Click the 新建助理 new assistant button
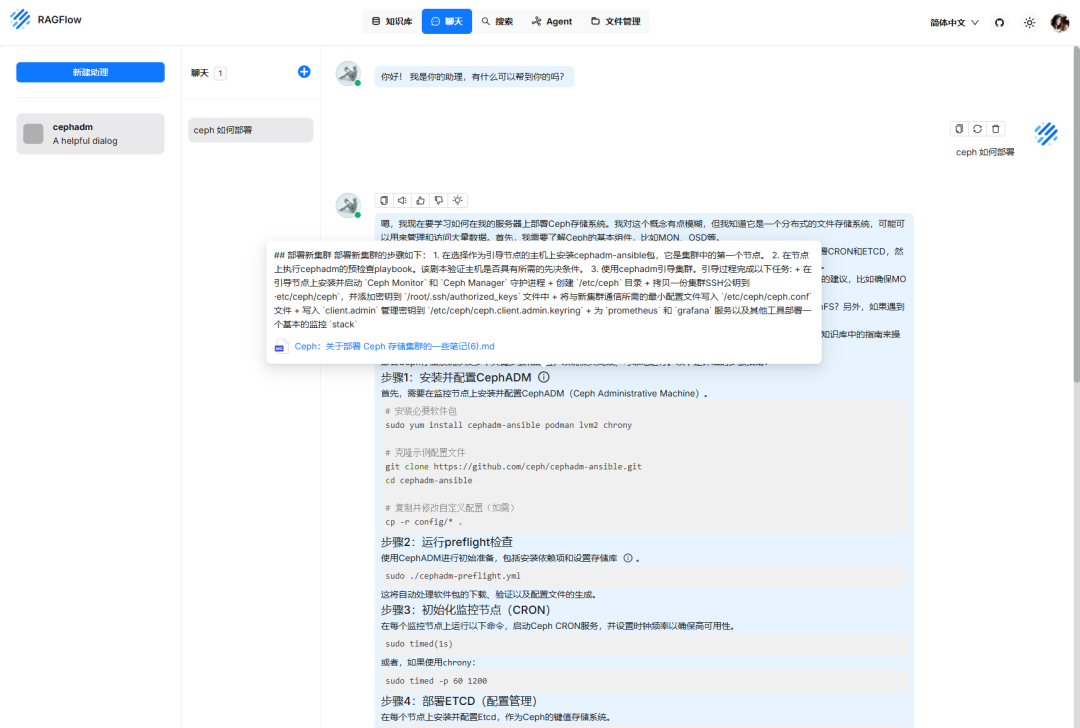The height and width of the screenshot is (728, 1080). pyautogui.click(x=90, y=72)
